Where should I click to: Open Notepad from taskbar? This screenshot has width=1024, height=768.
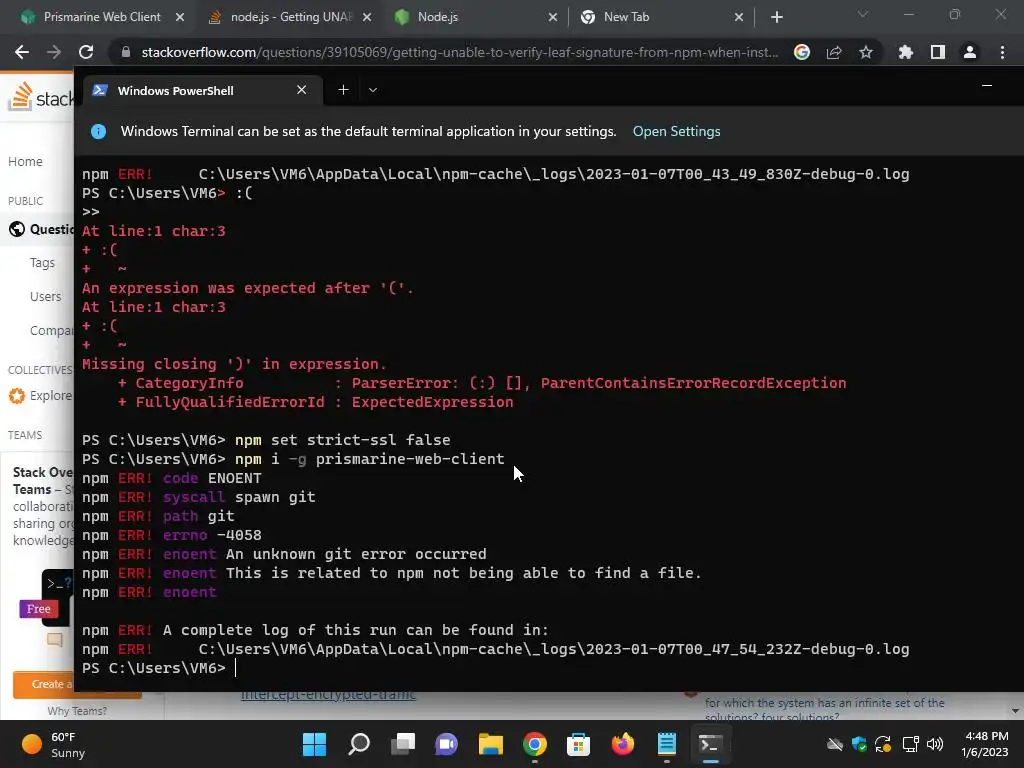[x=667, y=744]
